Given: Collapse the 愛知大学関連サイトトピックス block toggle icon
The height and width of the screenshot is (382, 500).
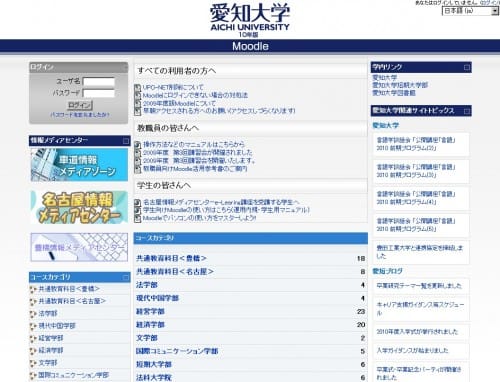Looking at the screenshot, I should pos(467,111).
